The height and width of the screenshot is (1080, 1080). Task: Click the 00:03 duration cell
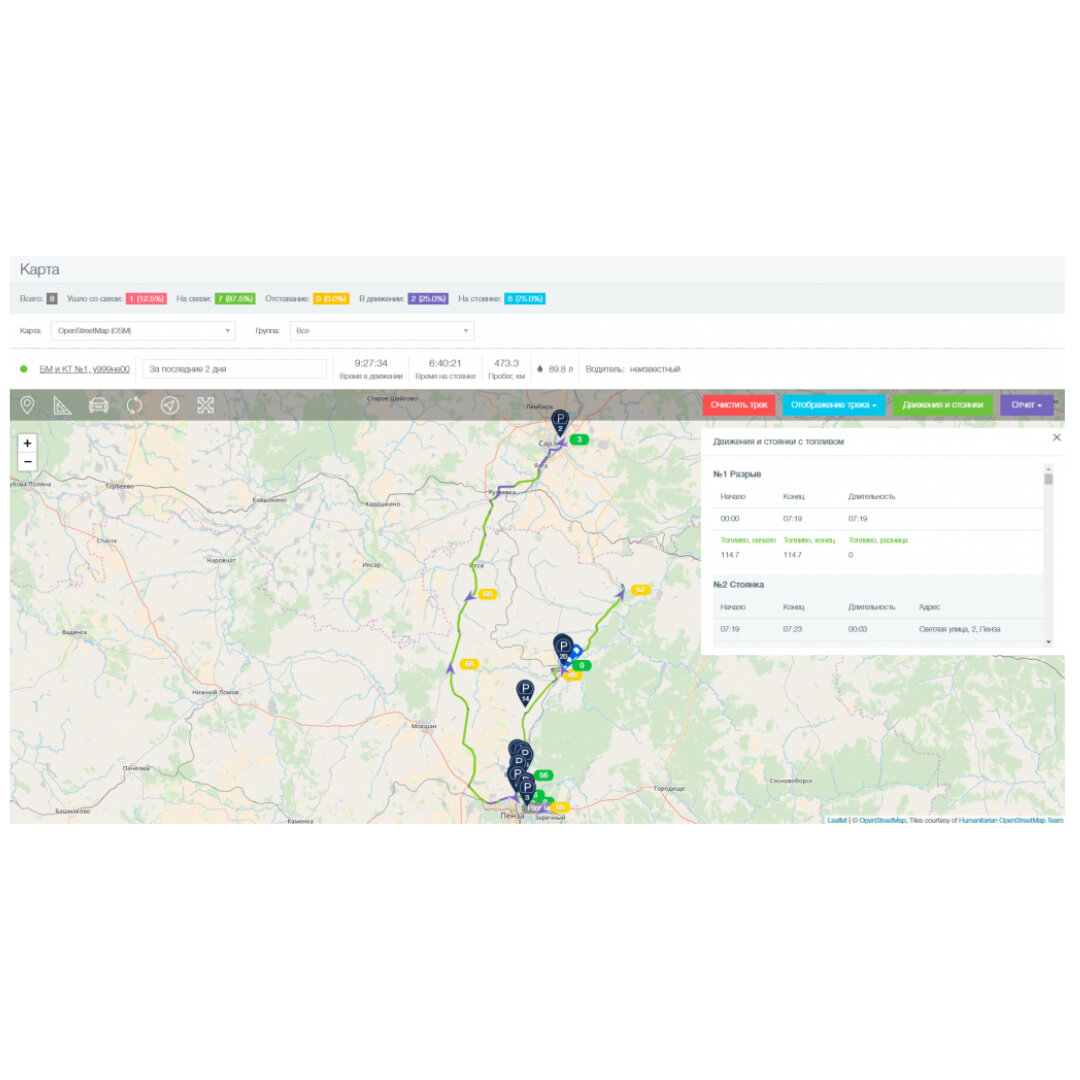coord(858,630)
